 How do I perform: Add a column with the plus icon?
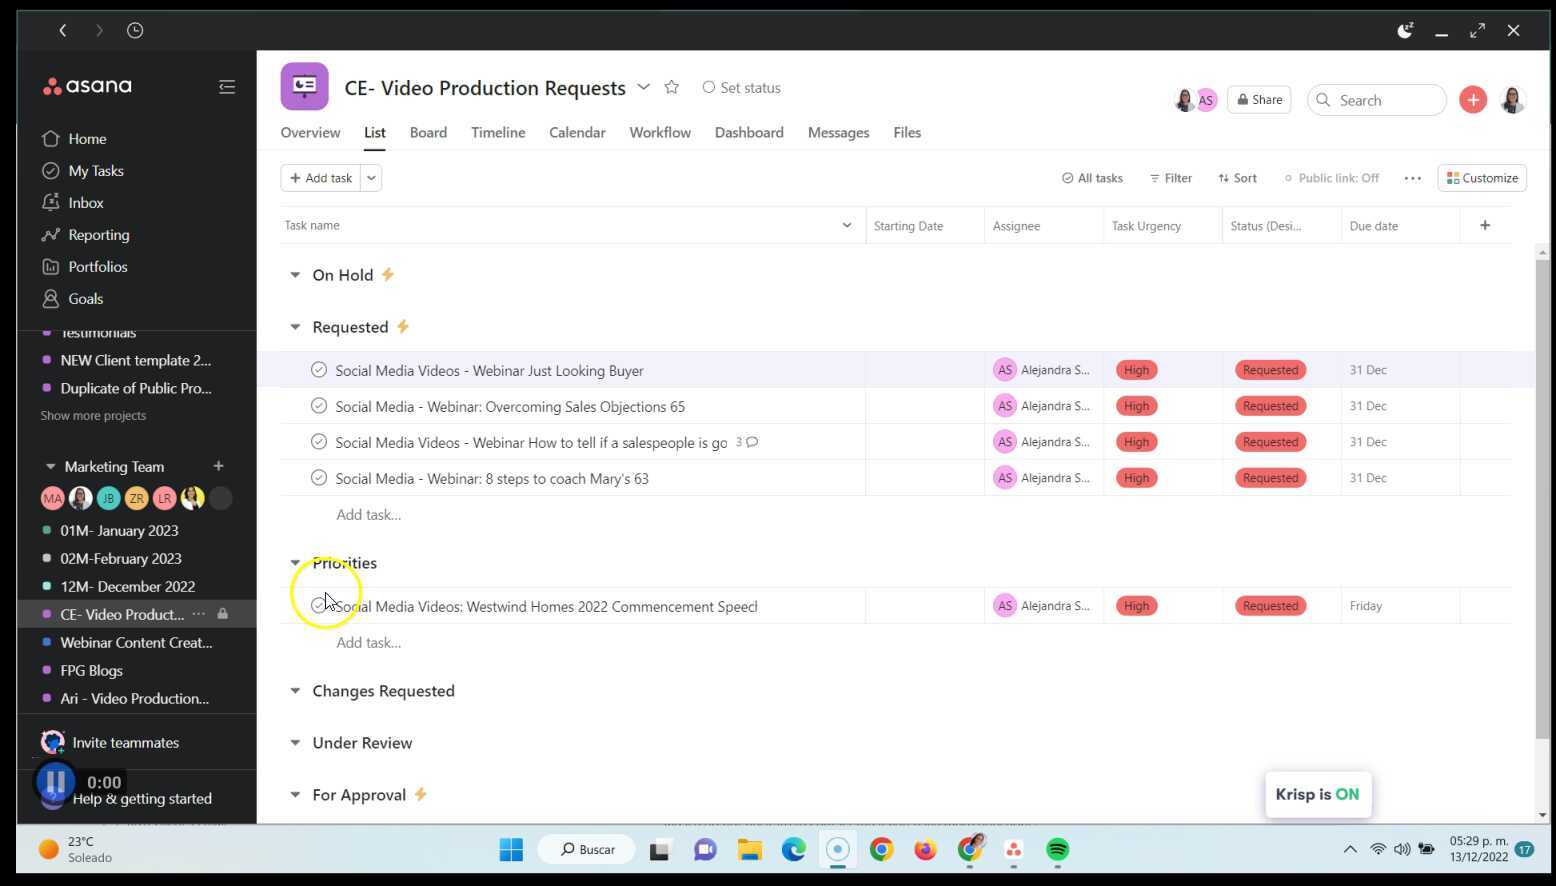(x=1485, y=226)
